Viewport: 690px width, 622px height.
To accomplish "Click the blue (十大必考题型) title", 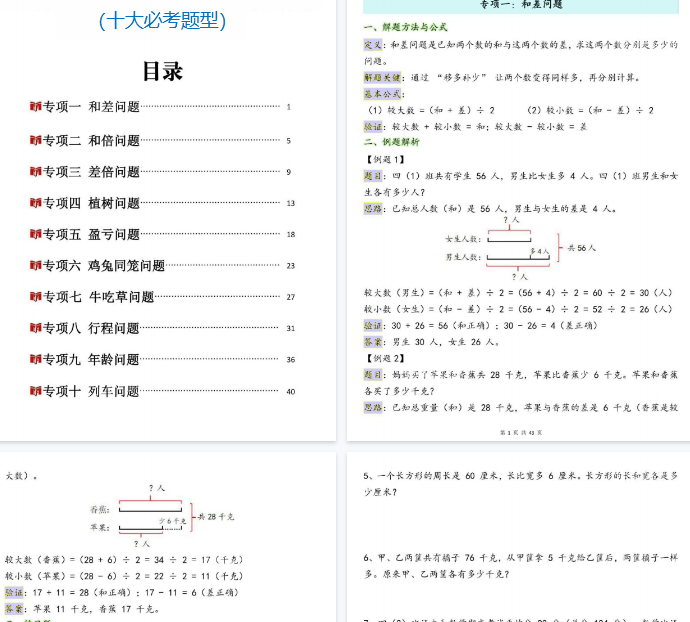I will (x=163, y=20).
